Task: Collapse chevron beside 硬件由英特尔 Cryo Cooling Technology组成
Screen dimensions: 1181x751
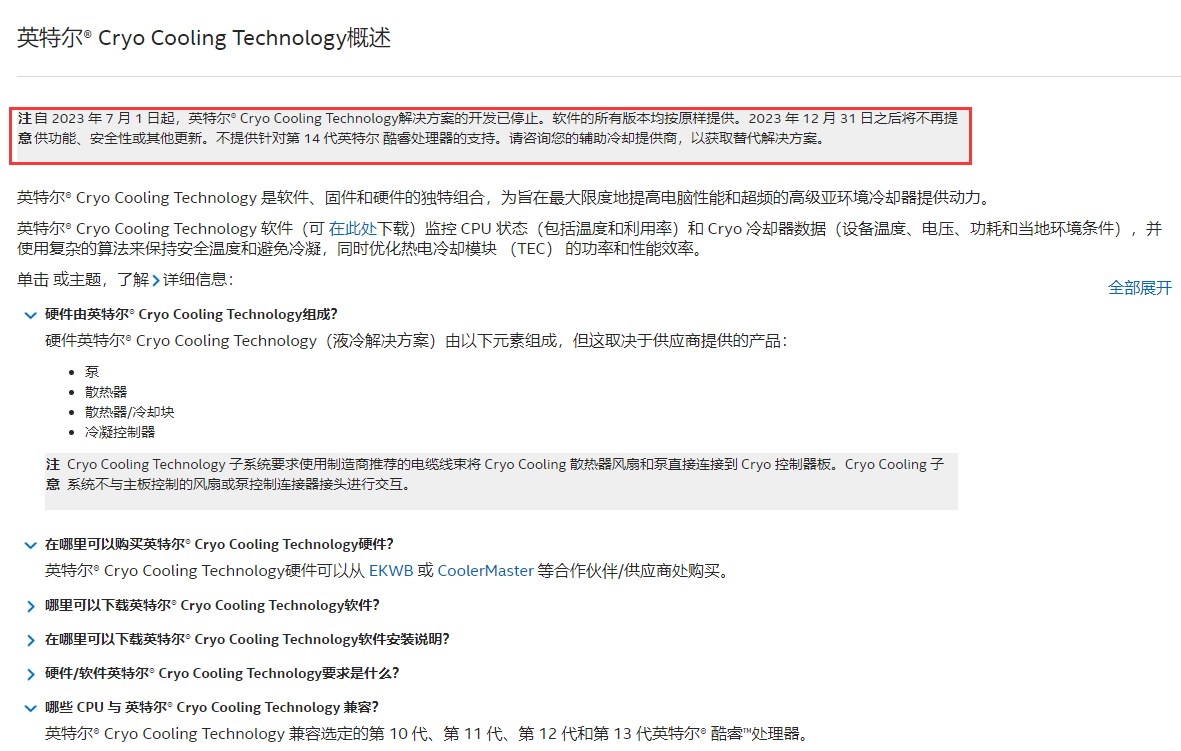Action: [30, 316]
